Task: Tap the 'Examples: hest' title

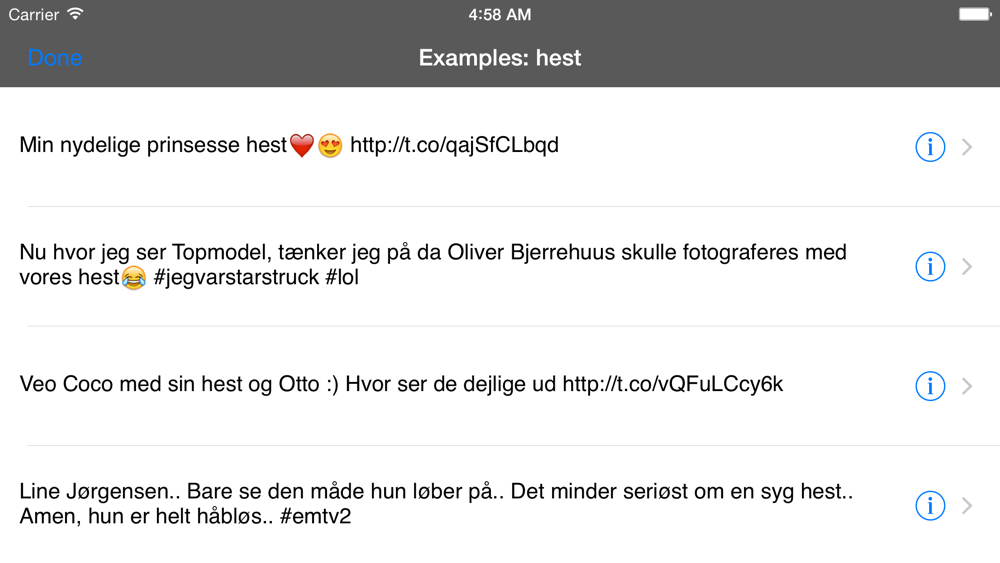Action: (500, 58)
